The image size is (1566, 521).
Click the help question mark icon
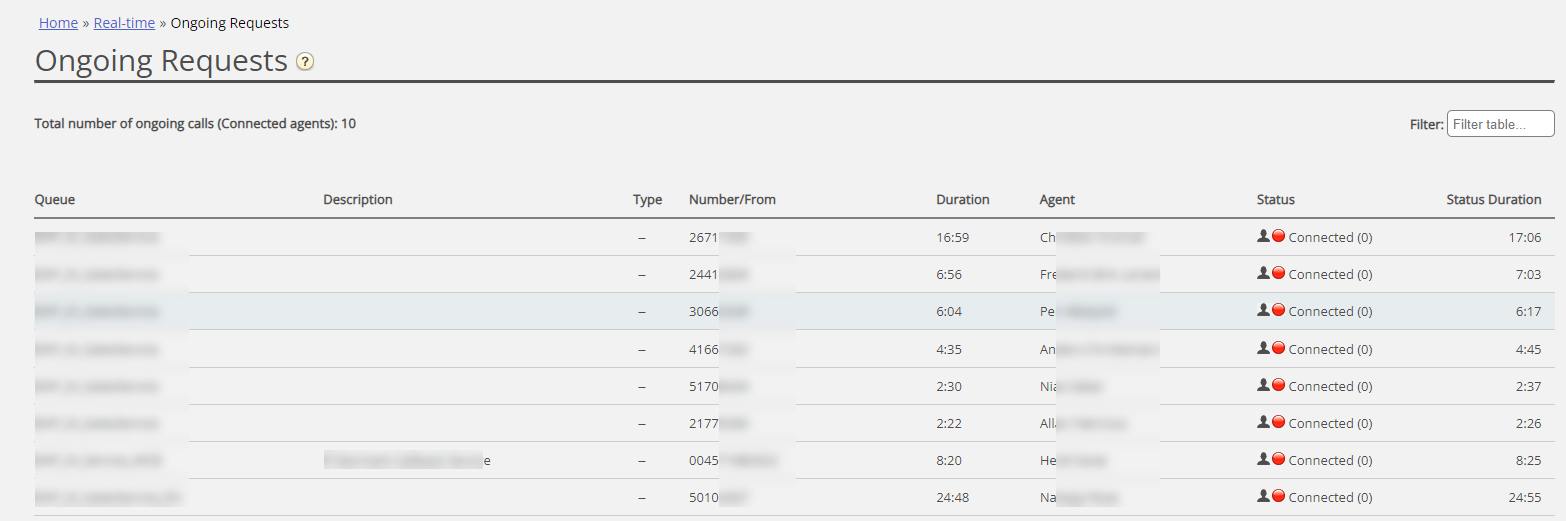[305, 62]
